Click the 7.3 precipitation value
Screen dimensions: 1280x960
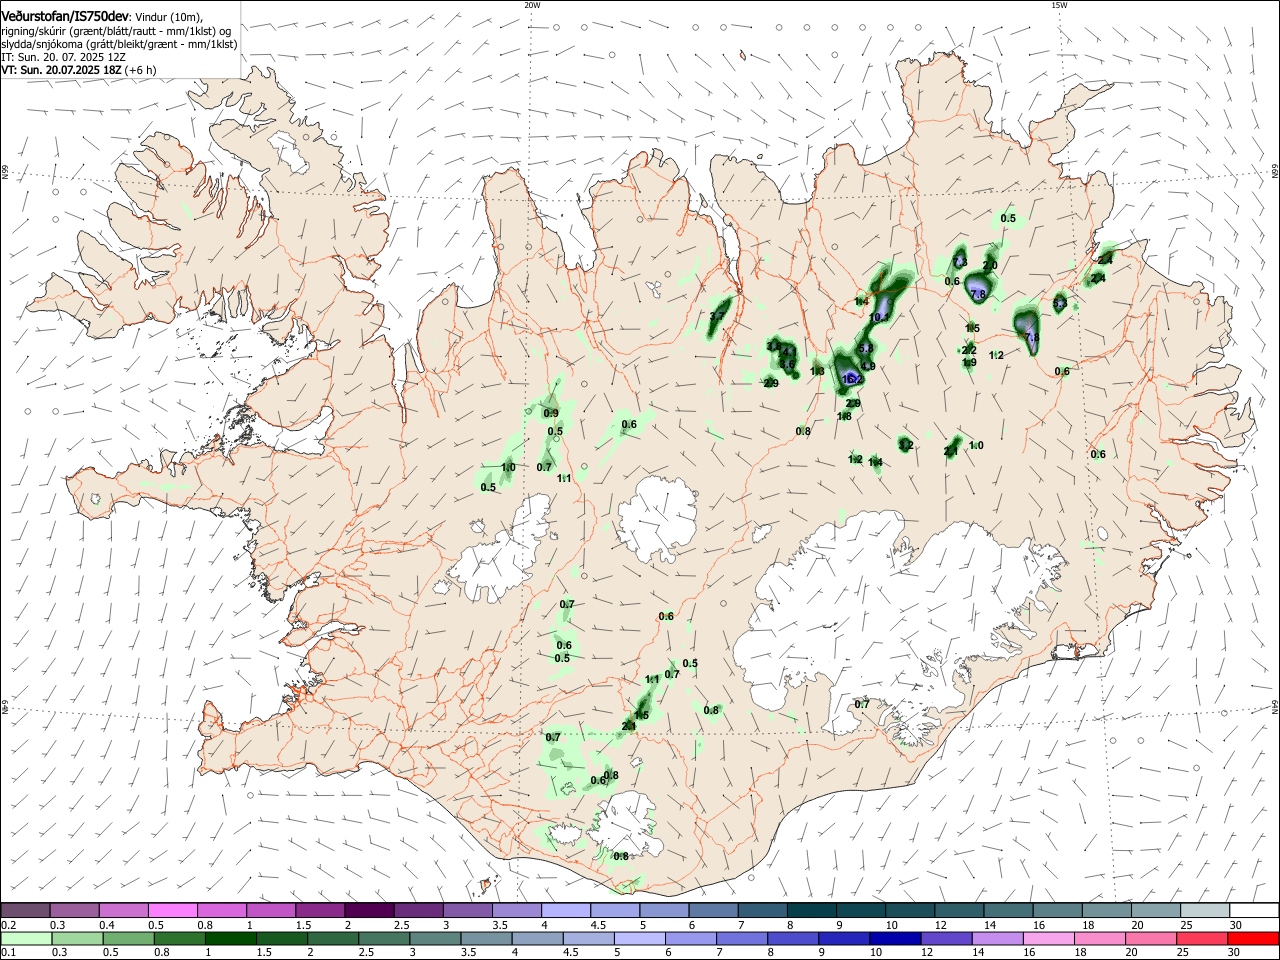point(960,262)
